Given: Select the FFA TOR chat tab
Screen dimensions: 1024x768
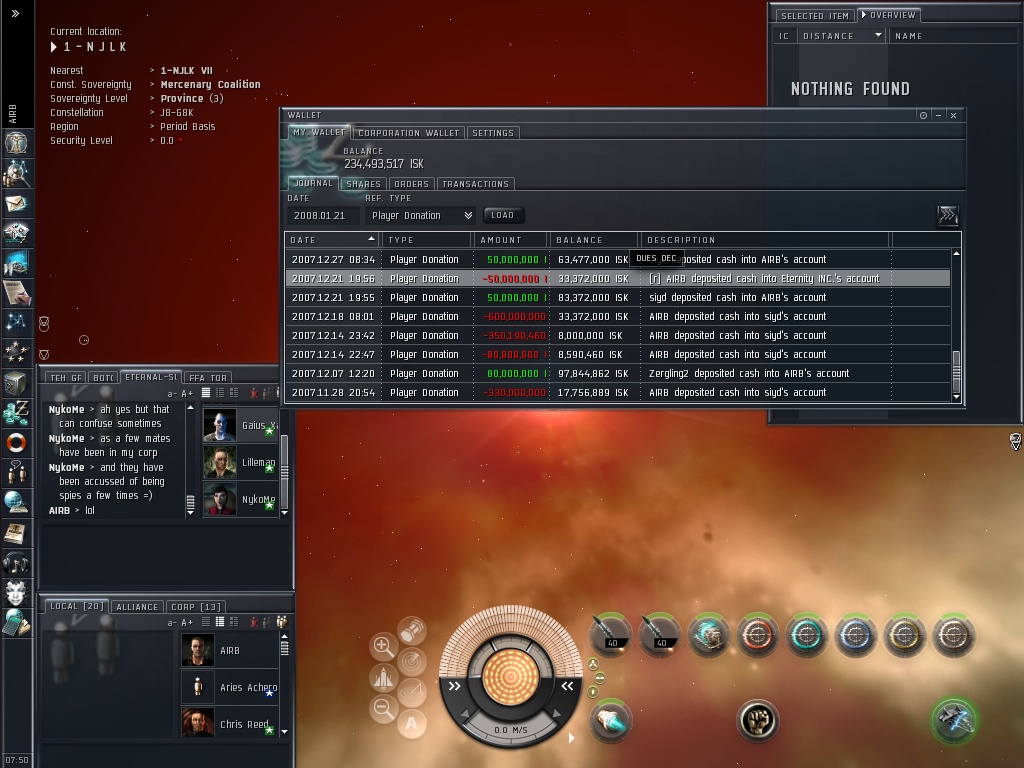Looking at the screenshot, I should pos(208,377).
